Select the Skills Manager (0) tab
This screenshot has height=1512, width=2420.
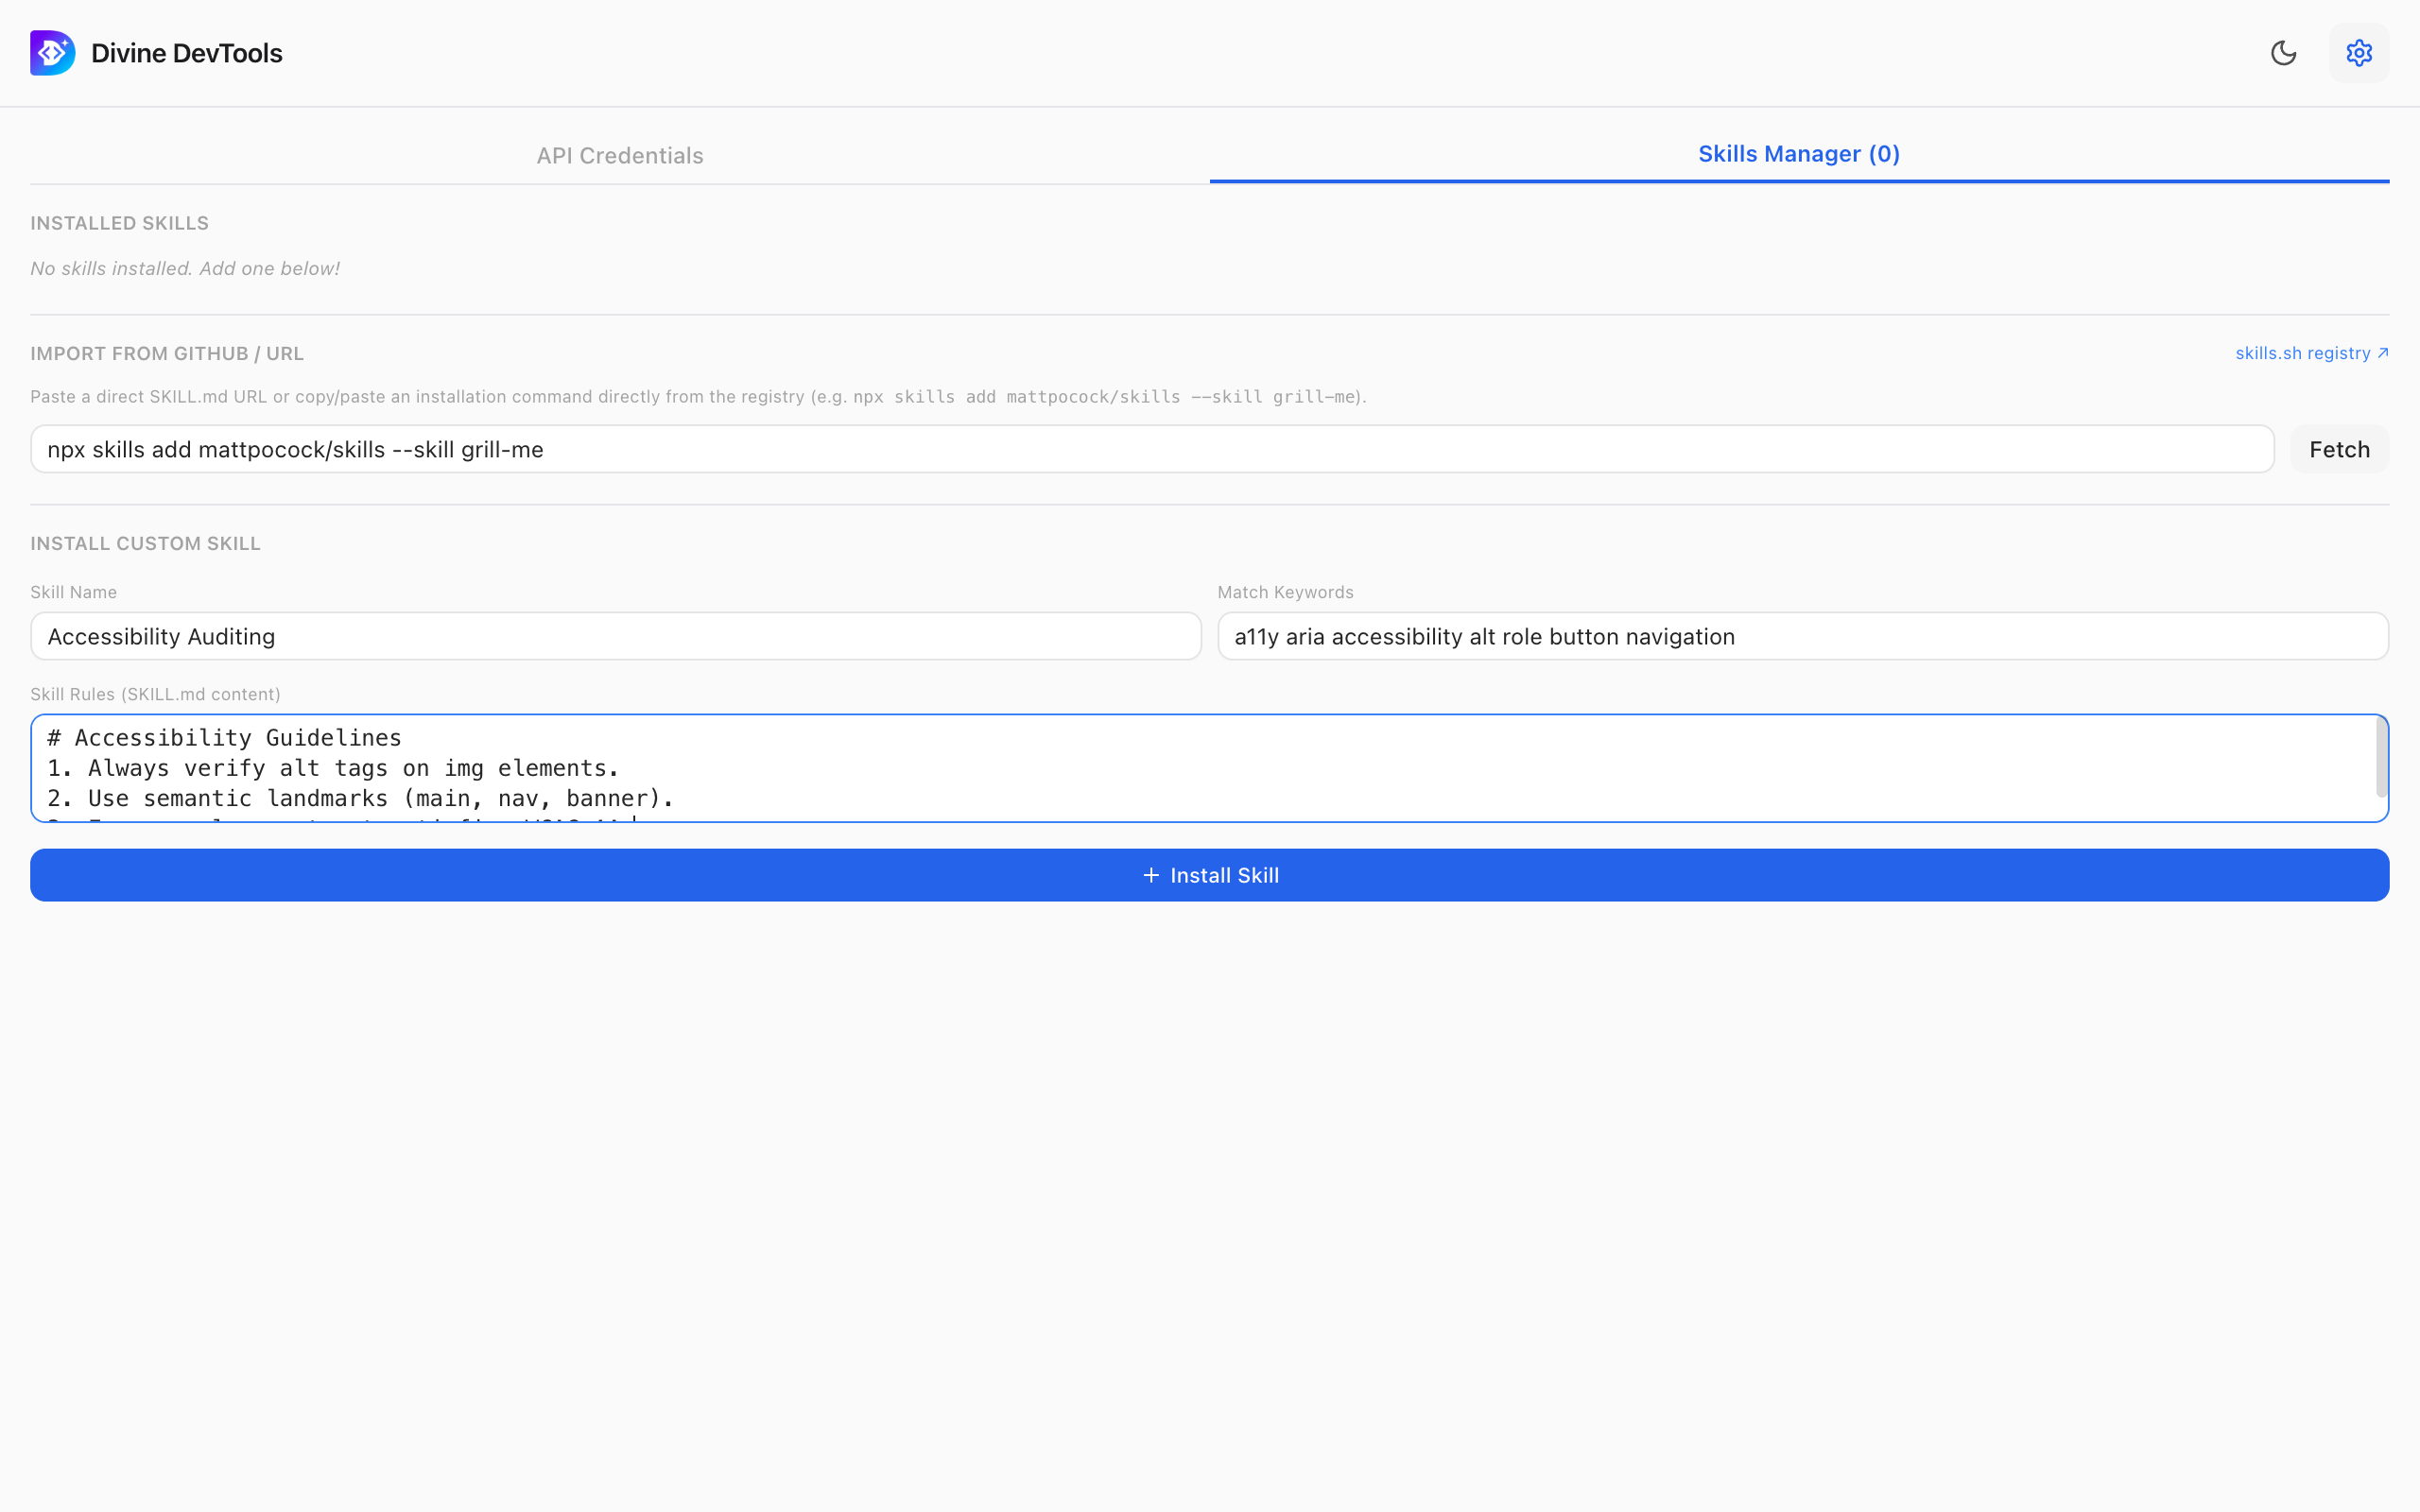click(x=1799, y=154)
